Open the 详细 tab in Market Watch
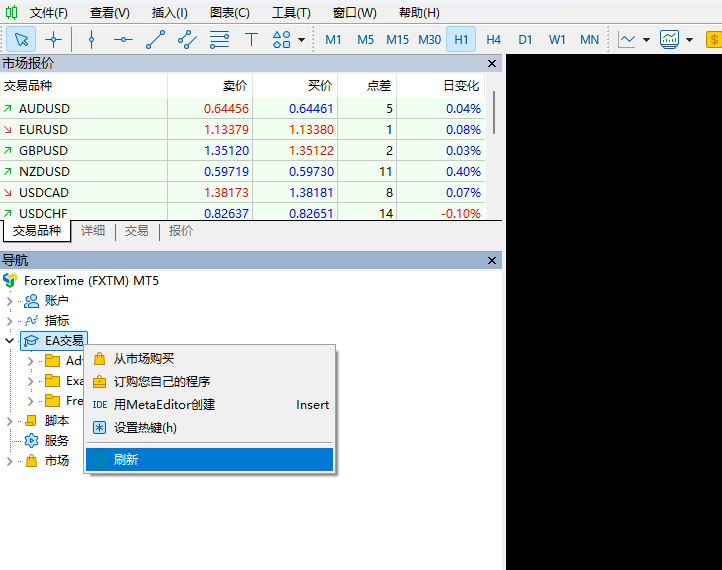This screenshot has height=570, width=722. 93,231
